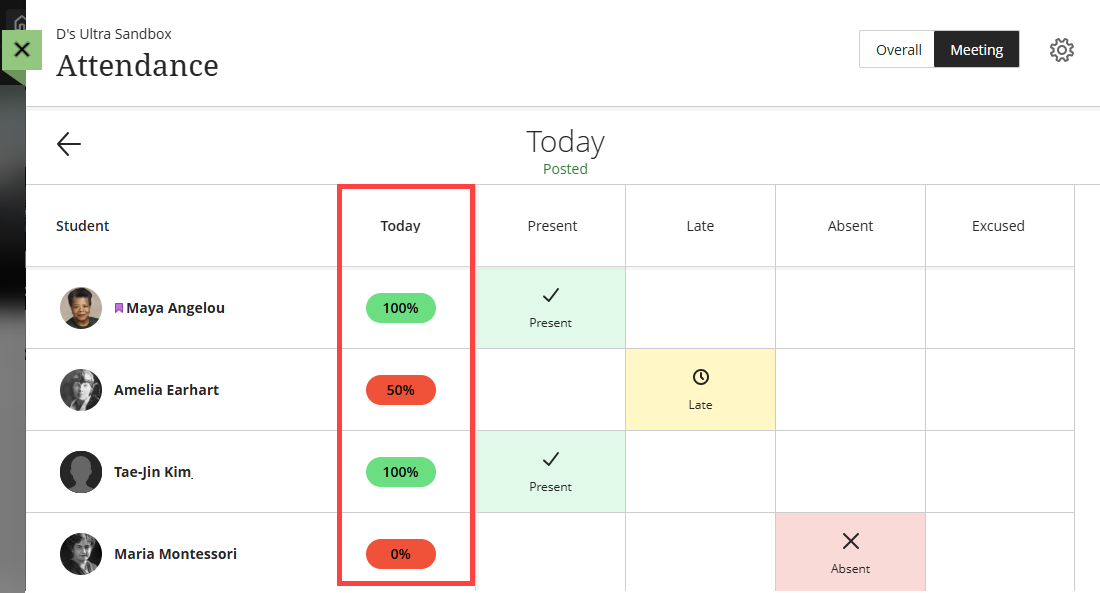Select the Meeting view tab
The image size is (1100, 593).
coord(976,50)
